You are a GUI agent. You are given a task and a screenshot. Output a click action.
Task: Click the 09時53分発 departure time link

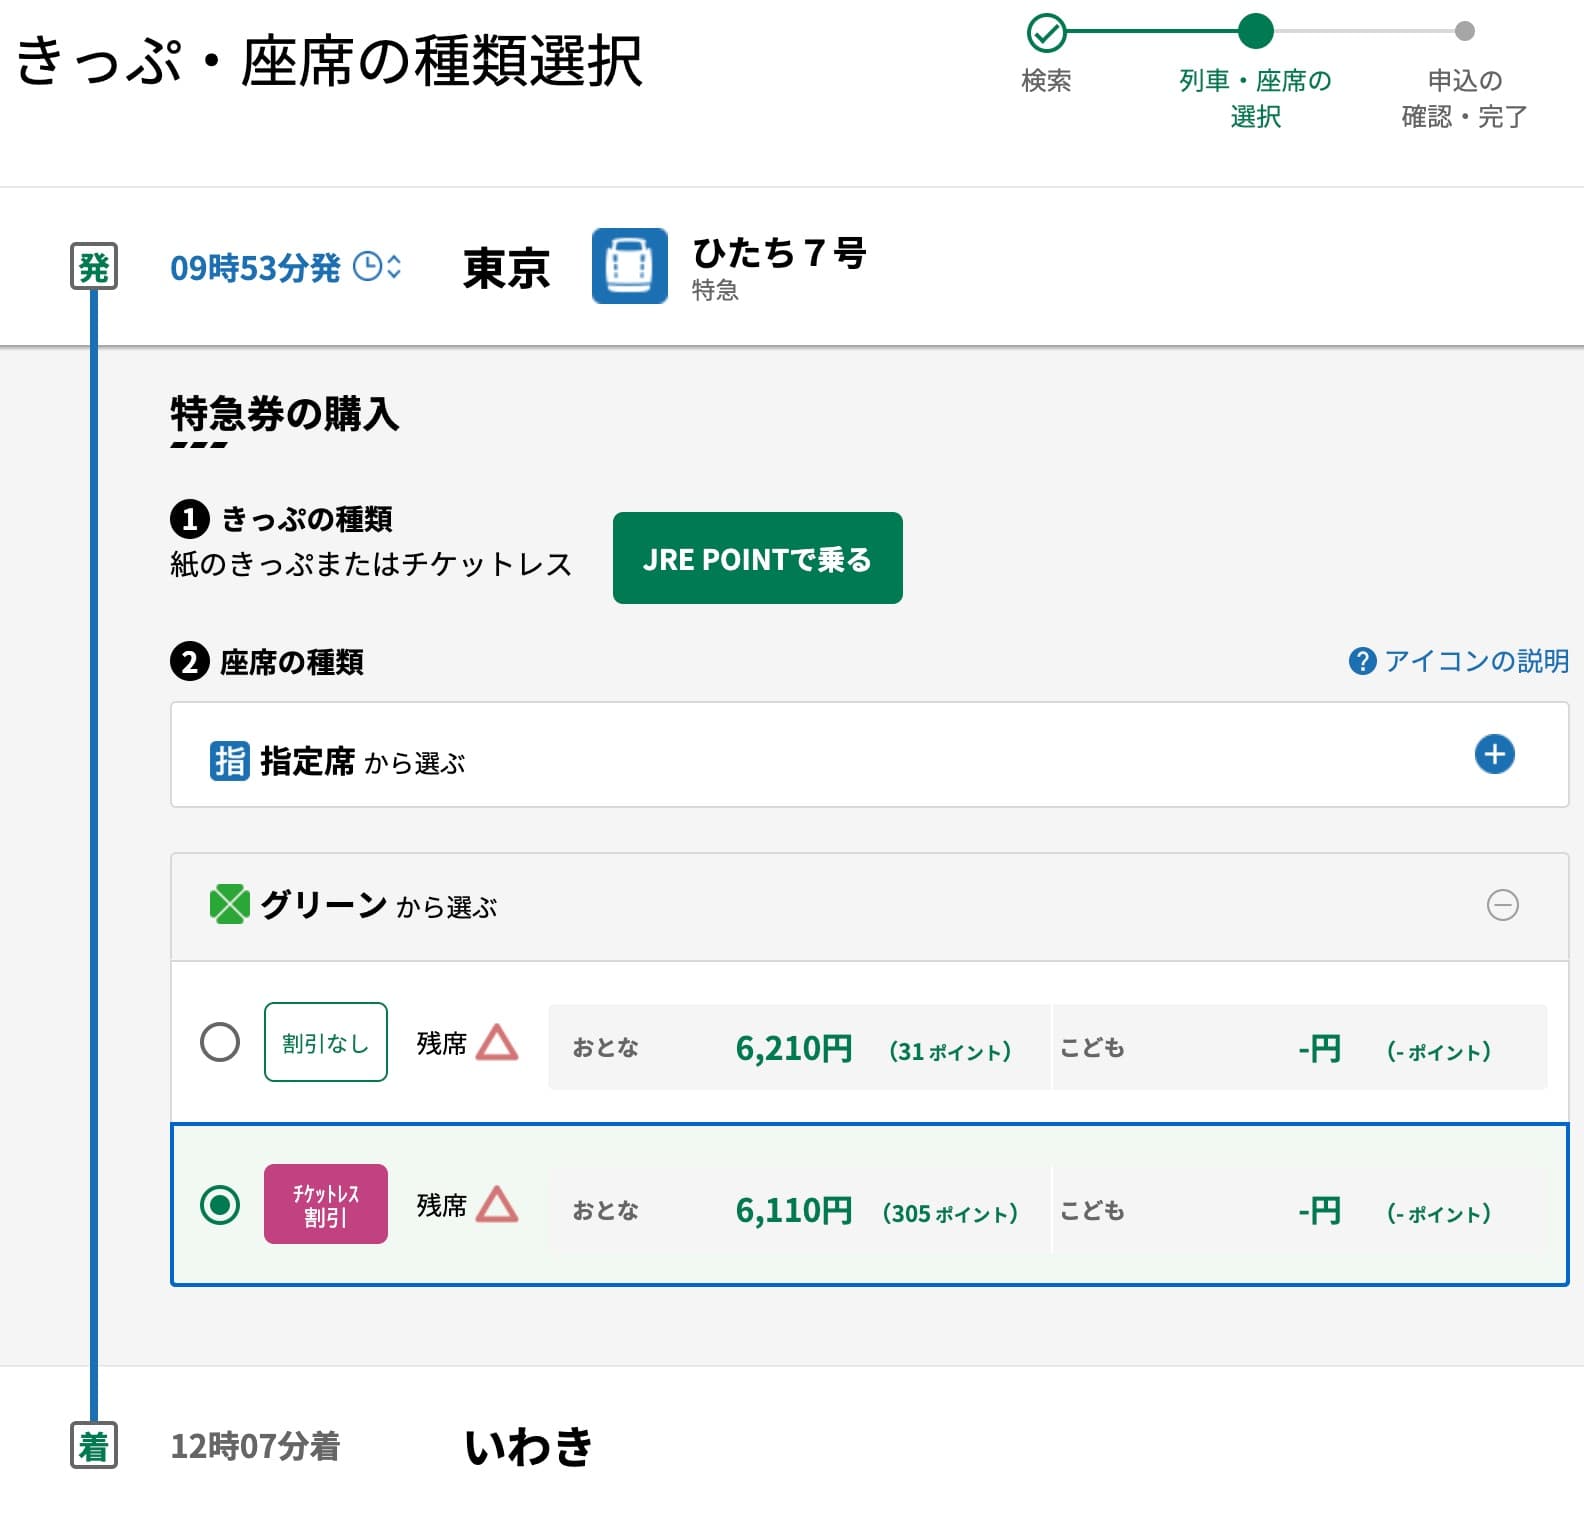tap(255, 267)
